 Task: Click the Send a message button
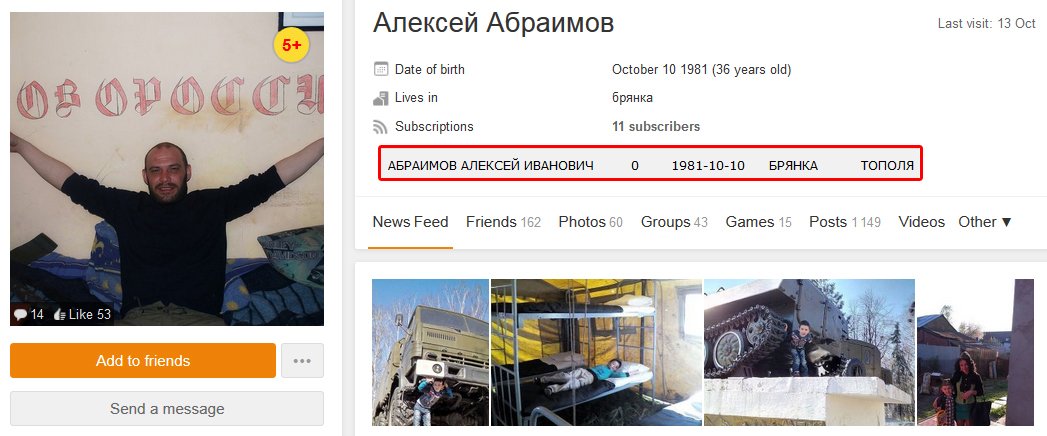coord(167,409)
